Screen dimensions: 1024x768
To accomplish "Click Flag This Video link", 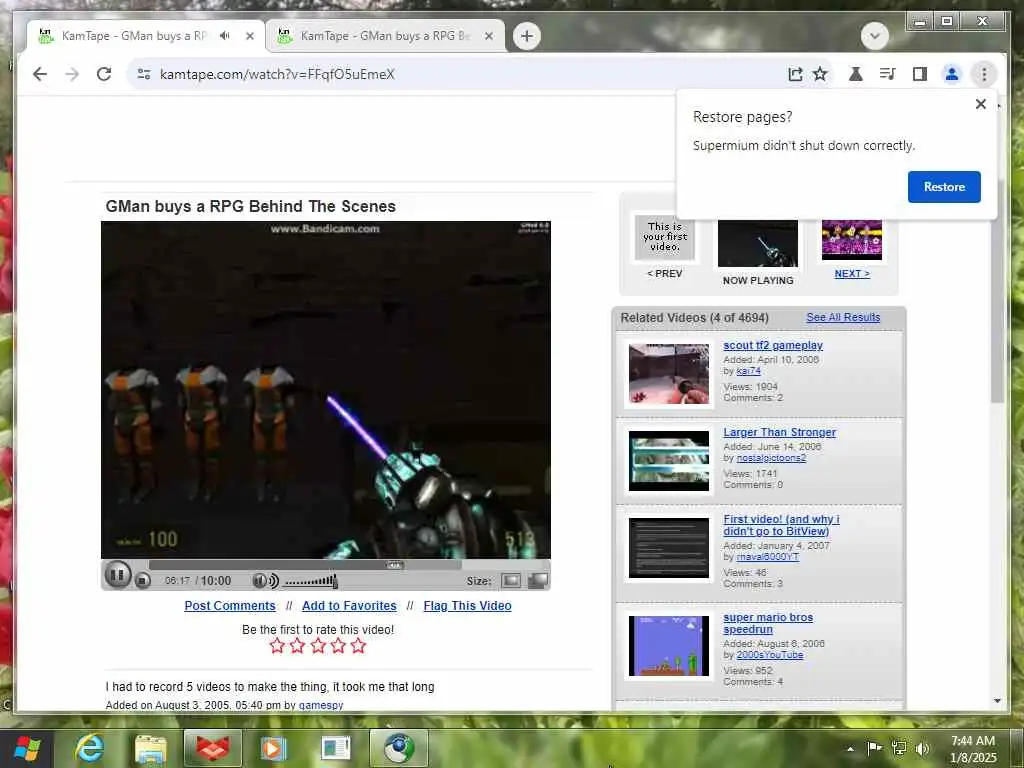I will 467,605.
